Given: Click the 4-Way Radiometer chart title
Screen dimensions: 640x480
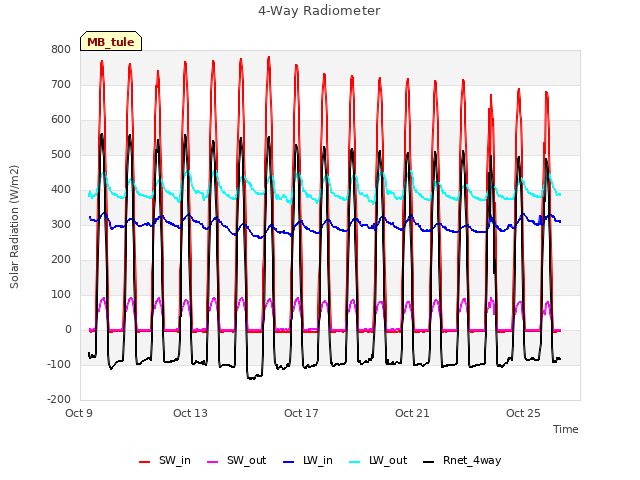Looking at the screenshot, I should [x=319, y=11].
